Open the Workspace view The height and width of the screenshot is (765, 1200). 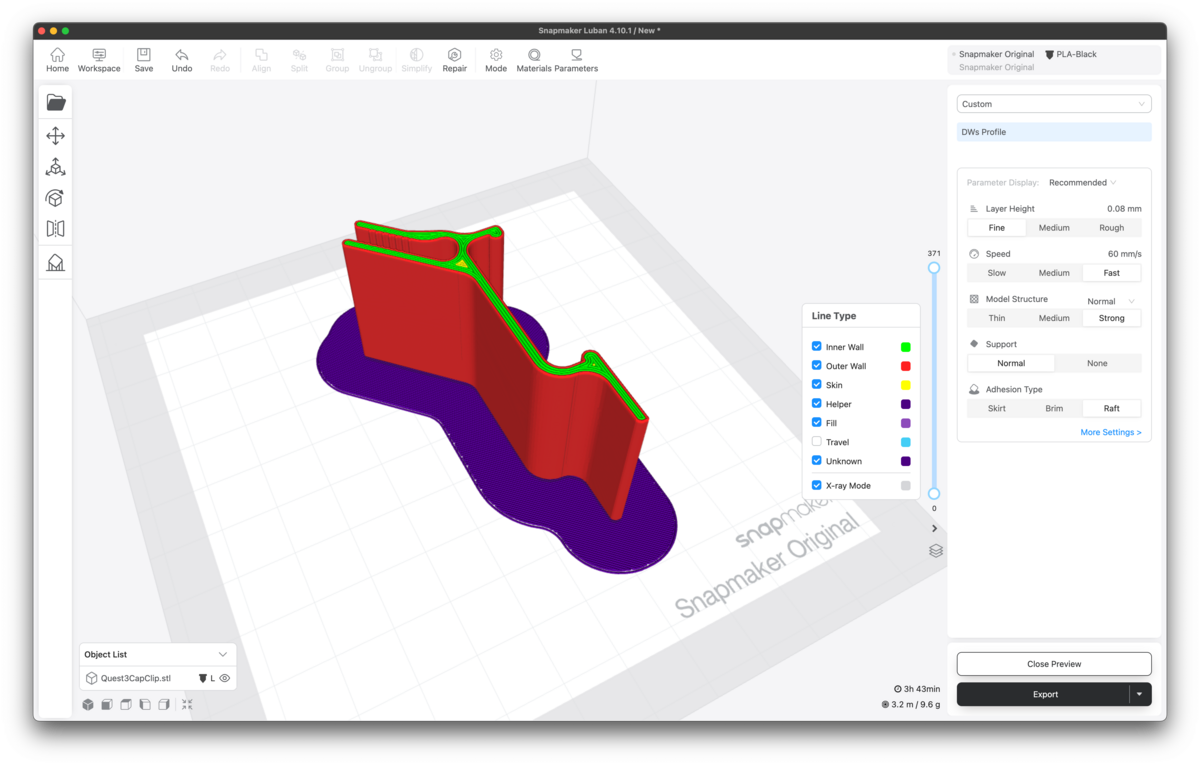click(99, 60)
